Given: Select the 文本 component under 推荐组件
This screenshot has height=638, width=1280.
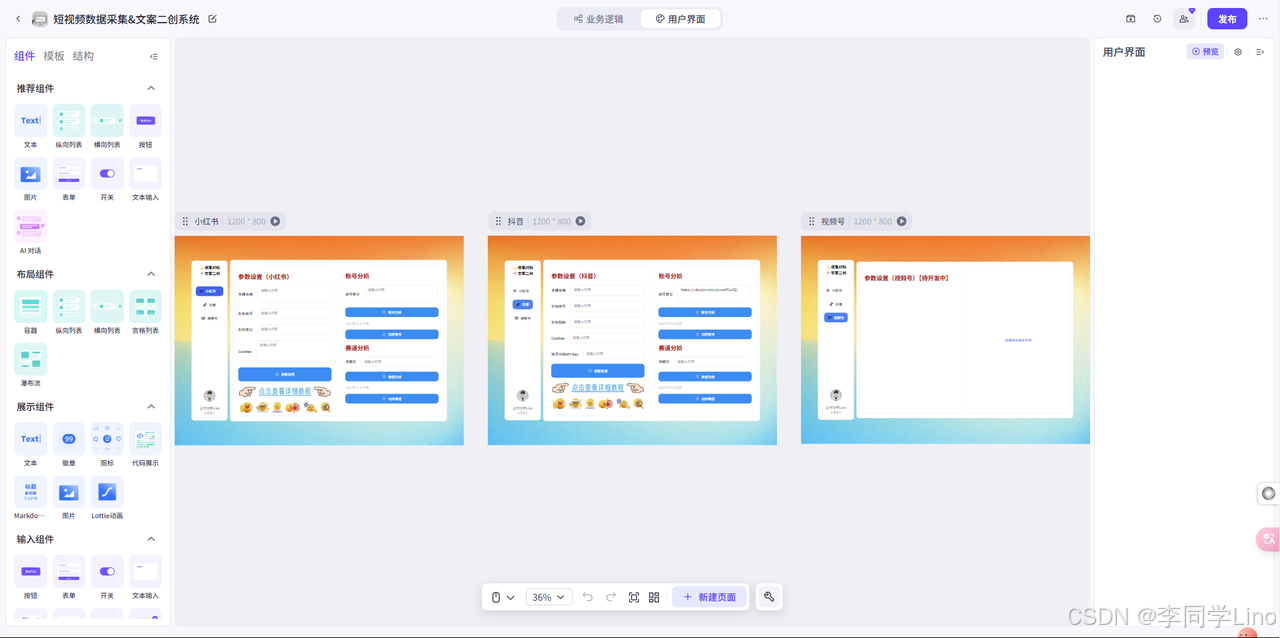Looking at the screenshot, I should pyautogui.click(x=30, y=127).
